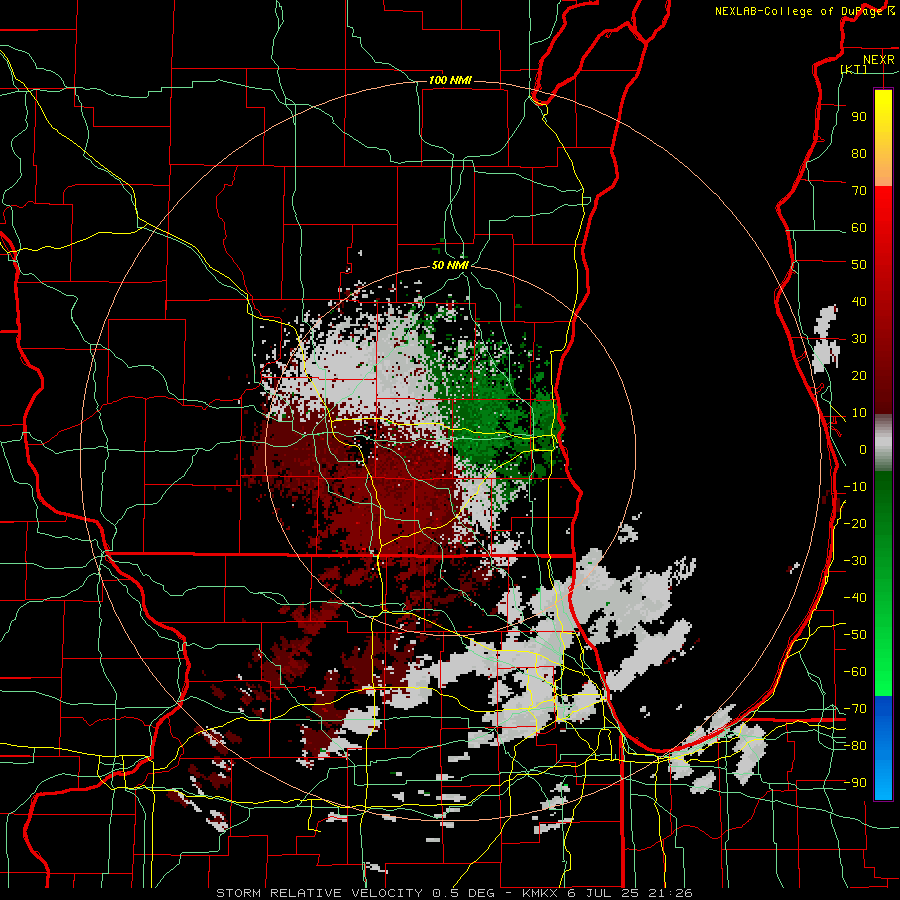Click the "-40" scale value
Image resolution: width=900 pixels, height=900 pixels.
[855, 598]
